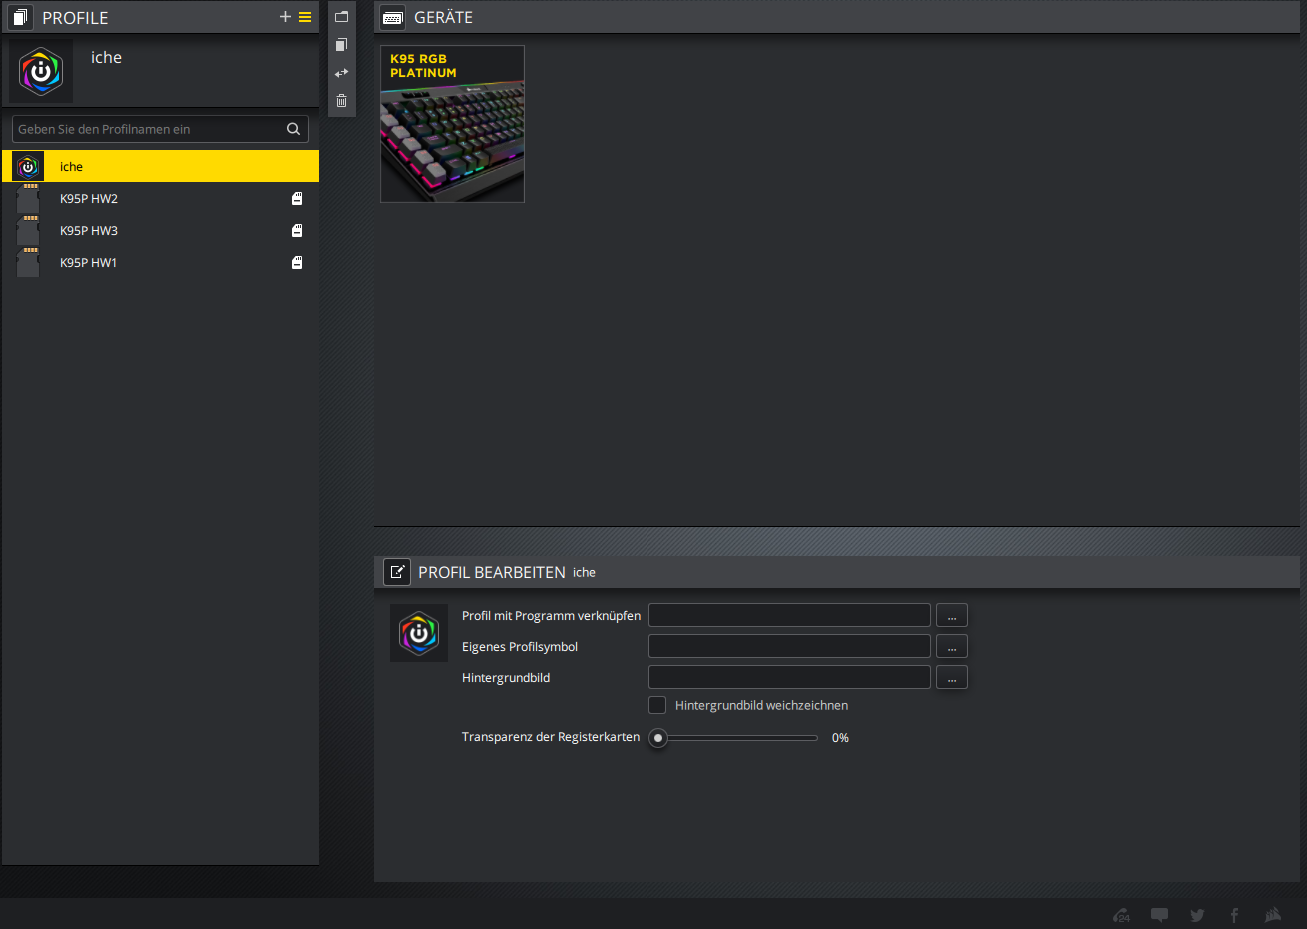Click the SD card icon on K95P HW3
This screenshot has height=929, width=1307.
pyautogui.click(x=297, y=231)
